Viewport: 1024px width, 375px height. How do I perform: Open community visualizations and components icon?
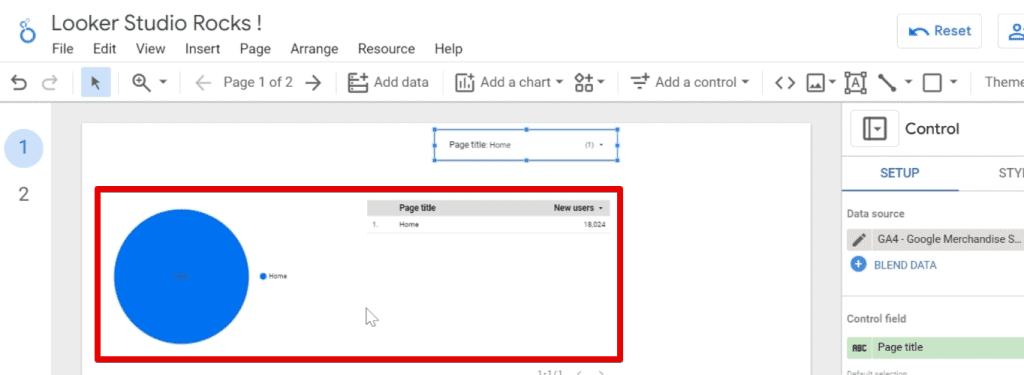(x=589, y=82)
